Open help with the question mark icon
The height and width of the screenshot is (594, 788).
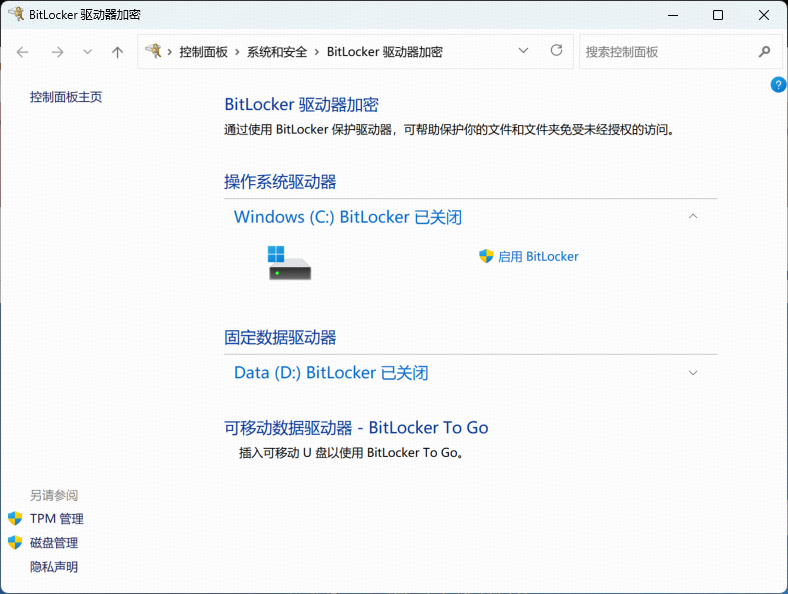coord(778,85)
